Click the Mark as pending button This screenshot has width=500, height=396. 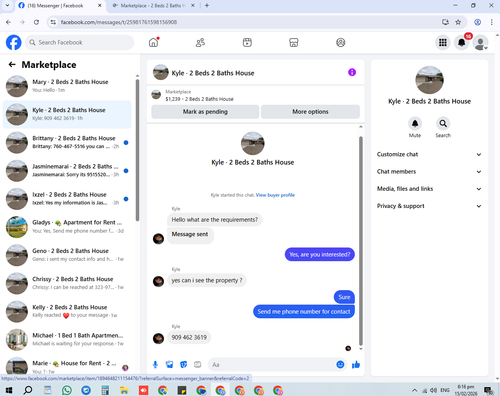pyautogui.click(x=205, y=112)
